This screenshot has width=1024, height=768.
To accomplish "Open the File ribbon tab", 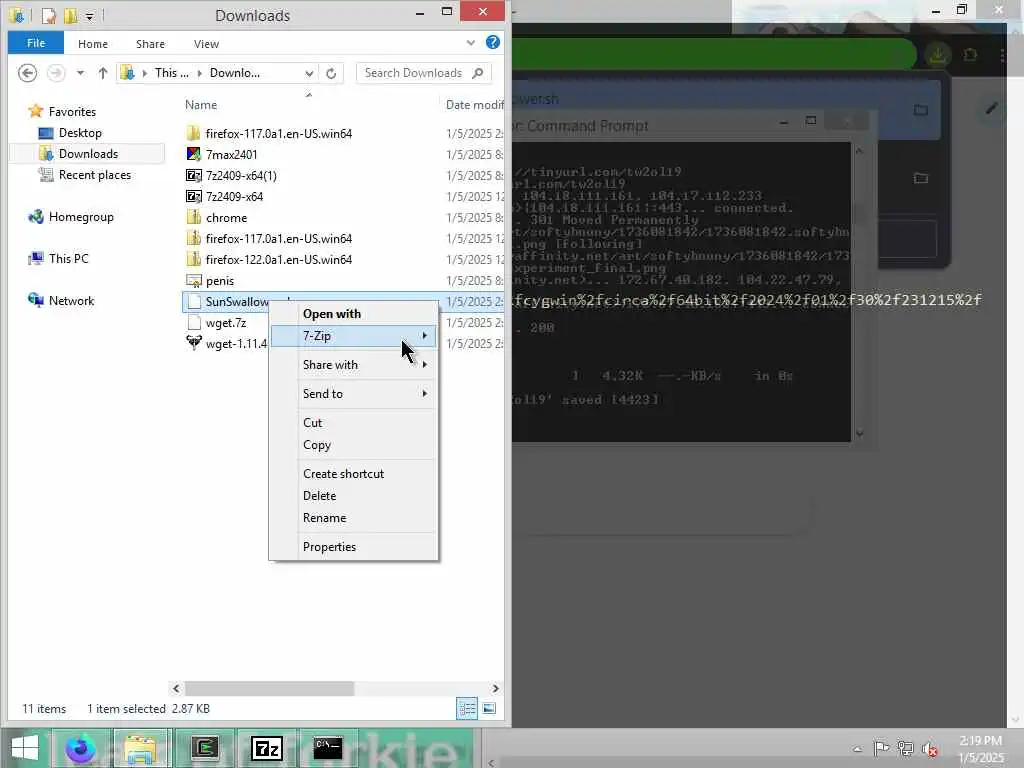I will pos(36,43).
